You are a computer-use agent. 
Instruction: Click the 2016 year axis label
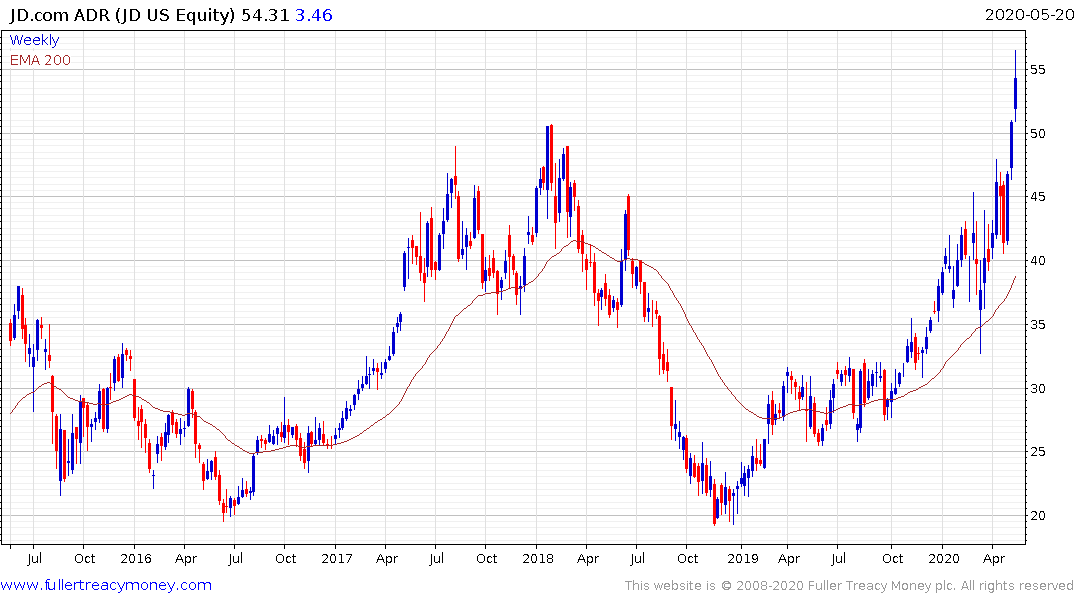136,559
